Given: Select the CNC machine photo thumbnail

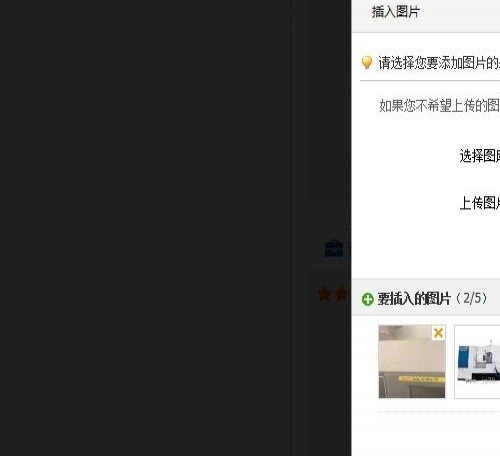Looking at the screenshot, I should (477, 362).
